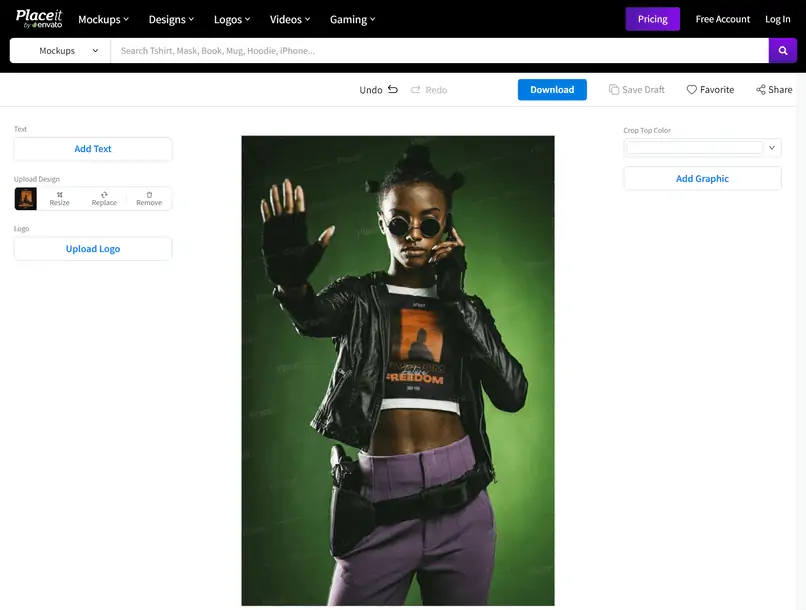The image size is (806, 610).
Task: Expand the Designs navigation menu
Action: [171, 20]
